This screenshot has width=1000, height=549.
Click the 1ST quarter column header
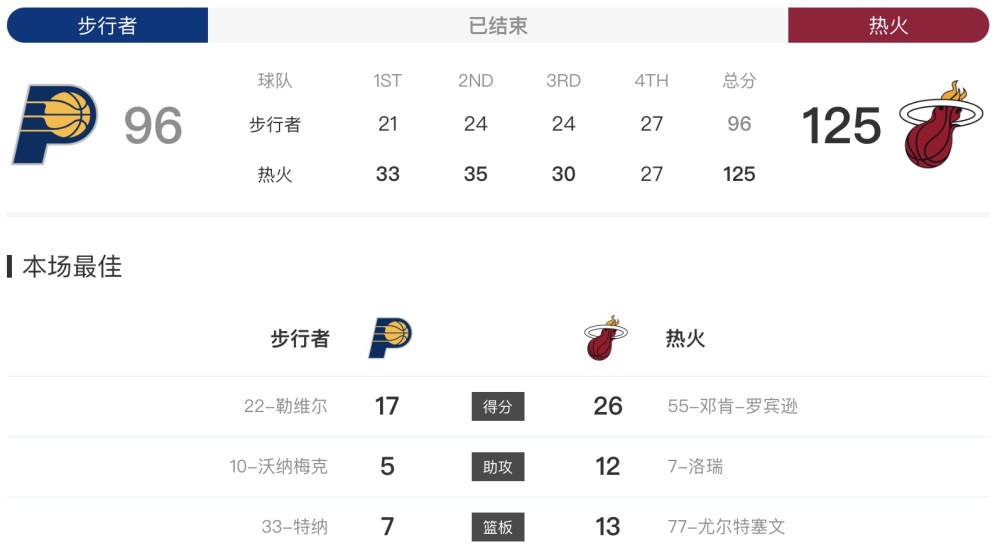point(388,80)
